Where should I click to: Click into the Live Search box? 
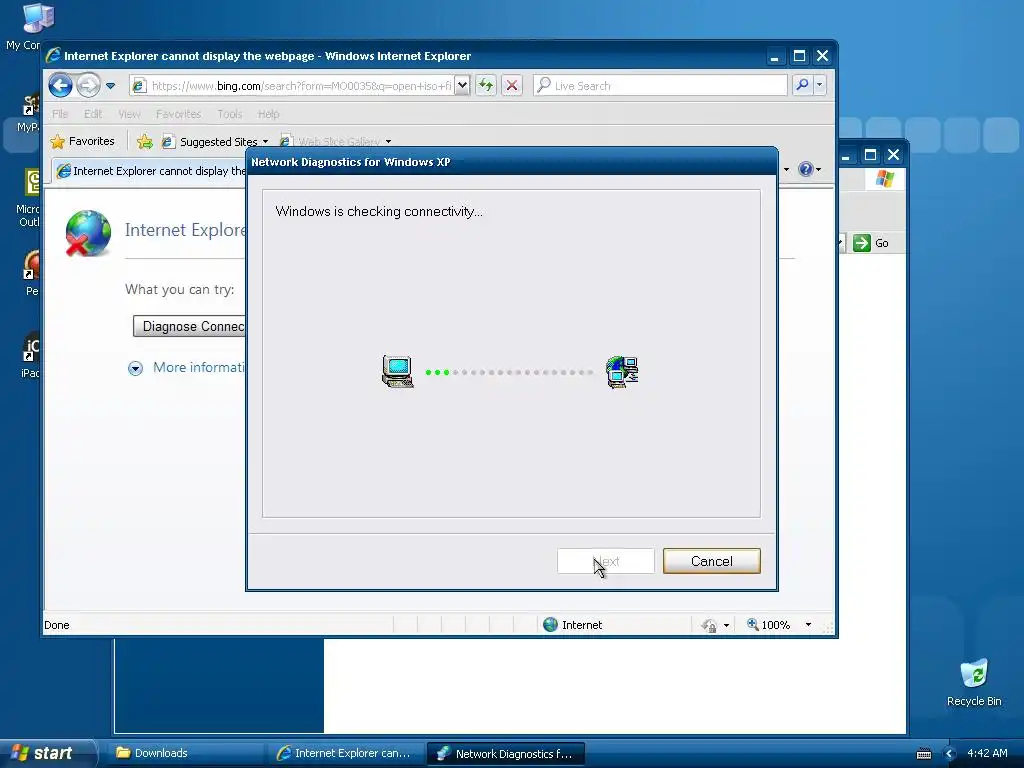661,86
